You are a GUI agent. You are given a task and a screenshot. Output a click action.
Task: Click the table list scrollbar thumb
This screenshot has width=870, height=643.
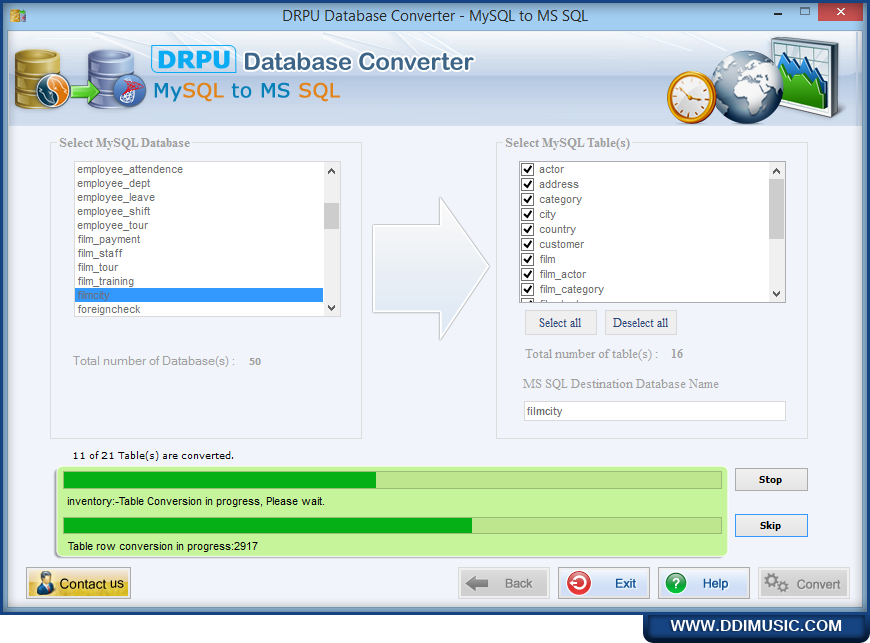(776, 209)
